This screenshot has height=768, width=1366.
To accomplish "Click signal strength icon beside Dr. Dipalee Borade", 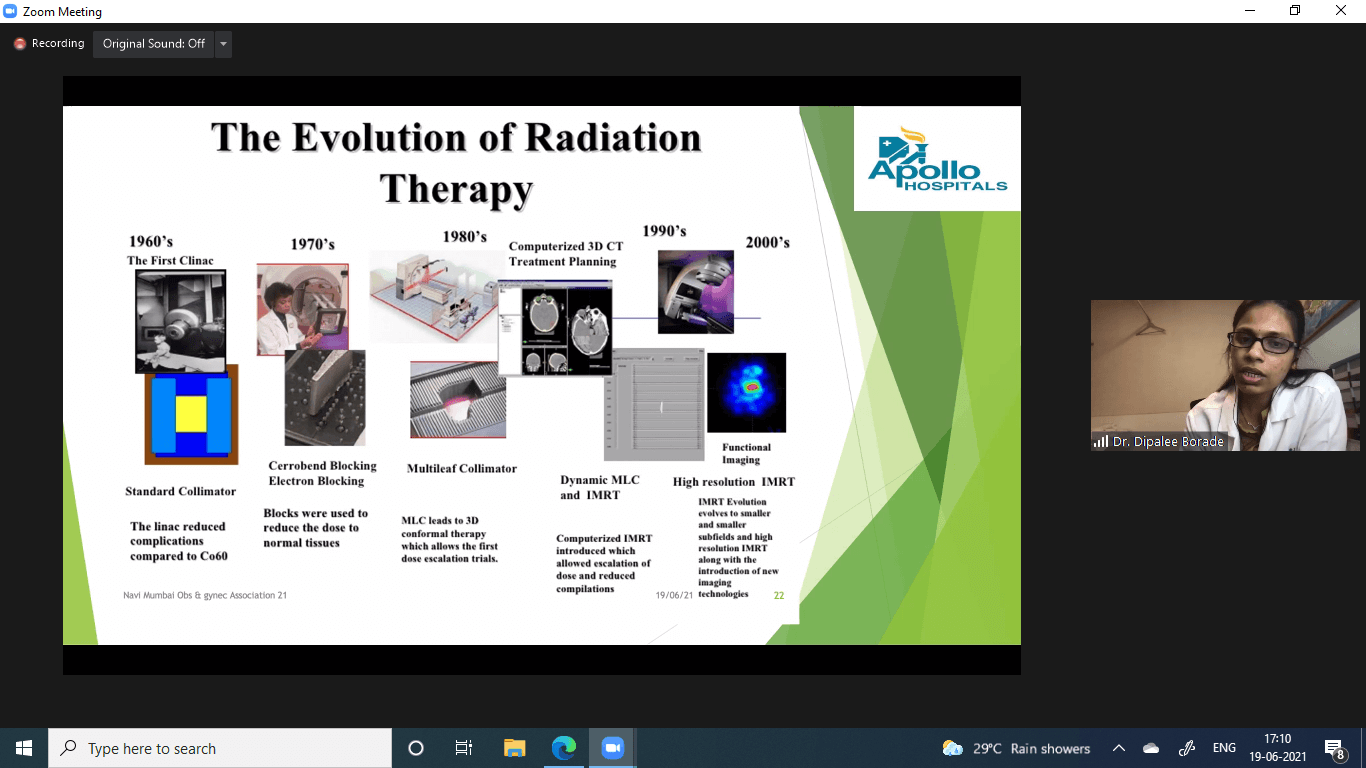I will (x=1101, y=441).
